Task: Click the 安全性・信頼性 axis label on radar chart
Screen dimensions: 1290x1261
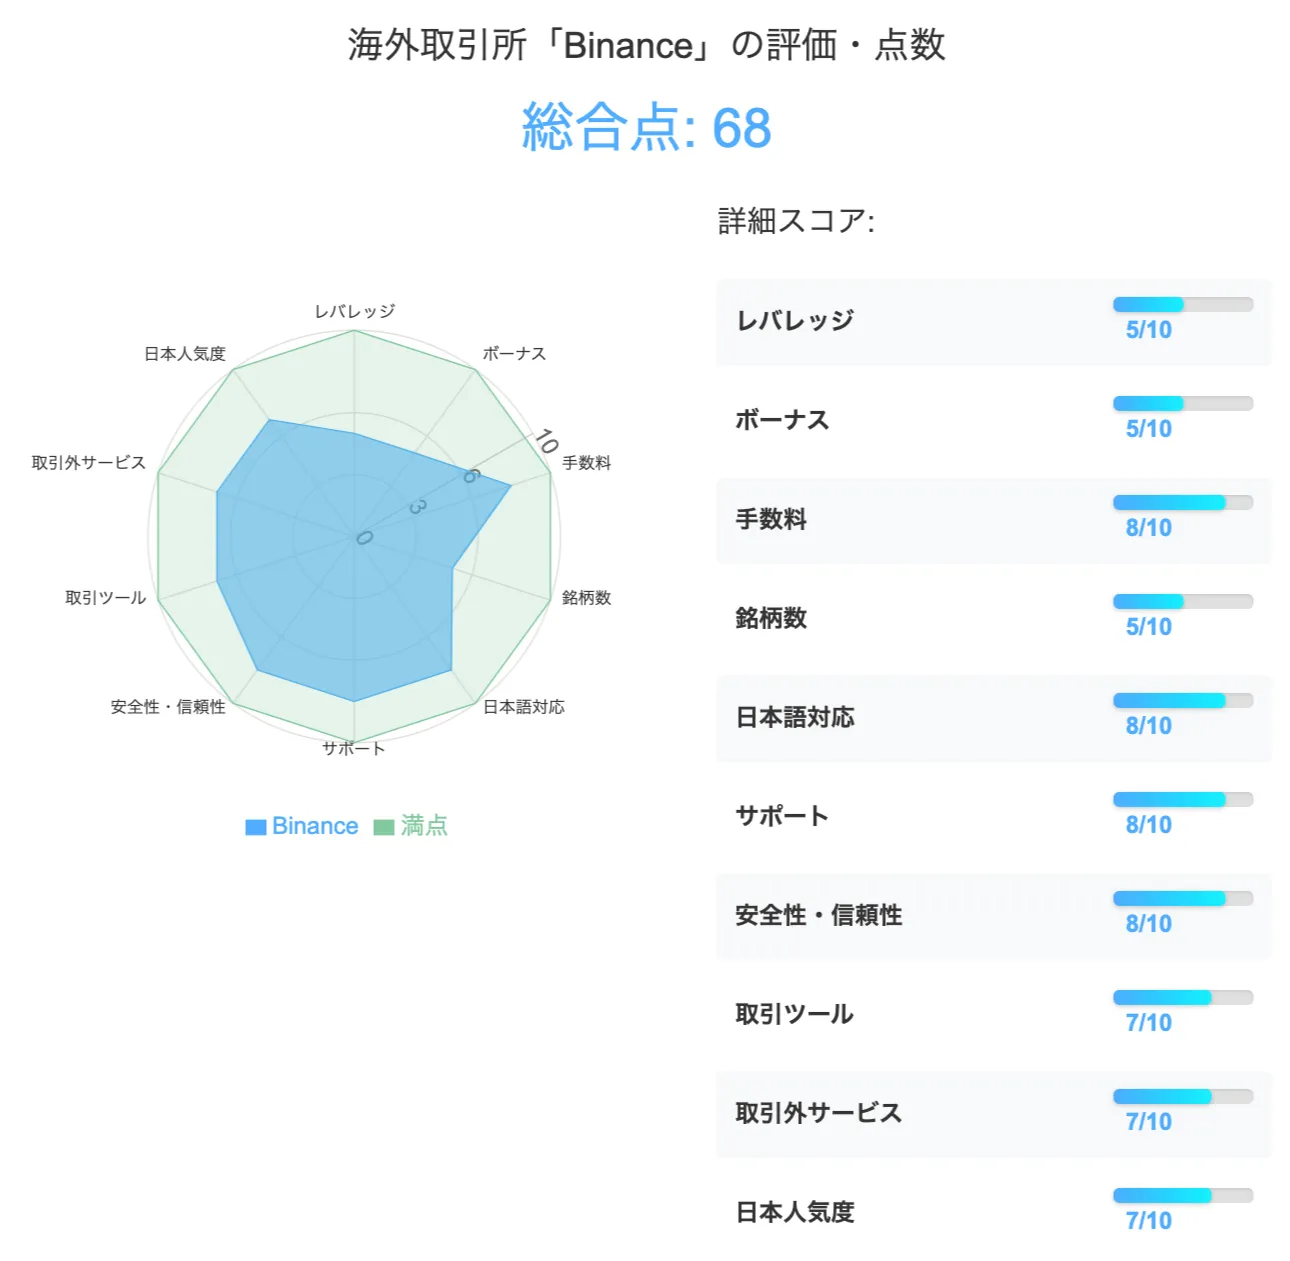Action: (168, 707)
